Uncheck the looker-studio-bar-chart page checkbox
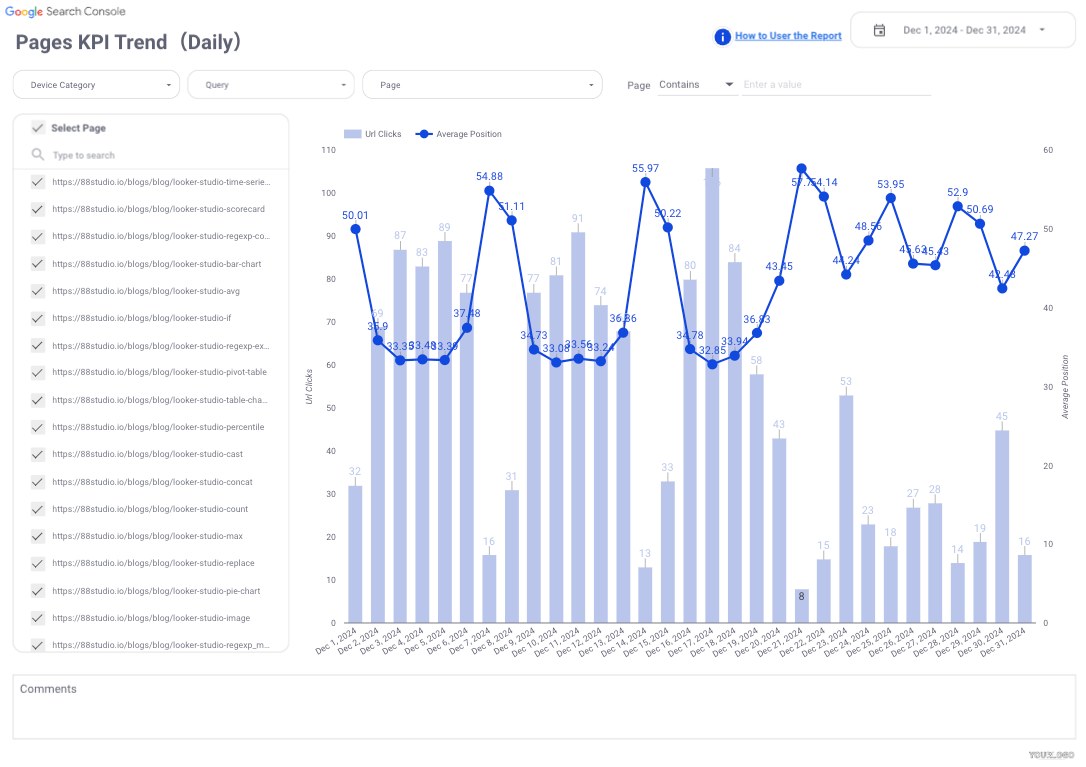Image resolution: width=1086 pixels, height=767 pixels. pyautogui.click(x=38, y=264)
